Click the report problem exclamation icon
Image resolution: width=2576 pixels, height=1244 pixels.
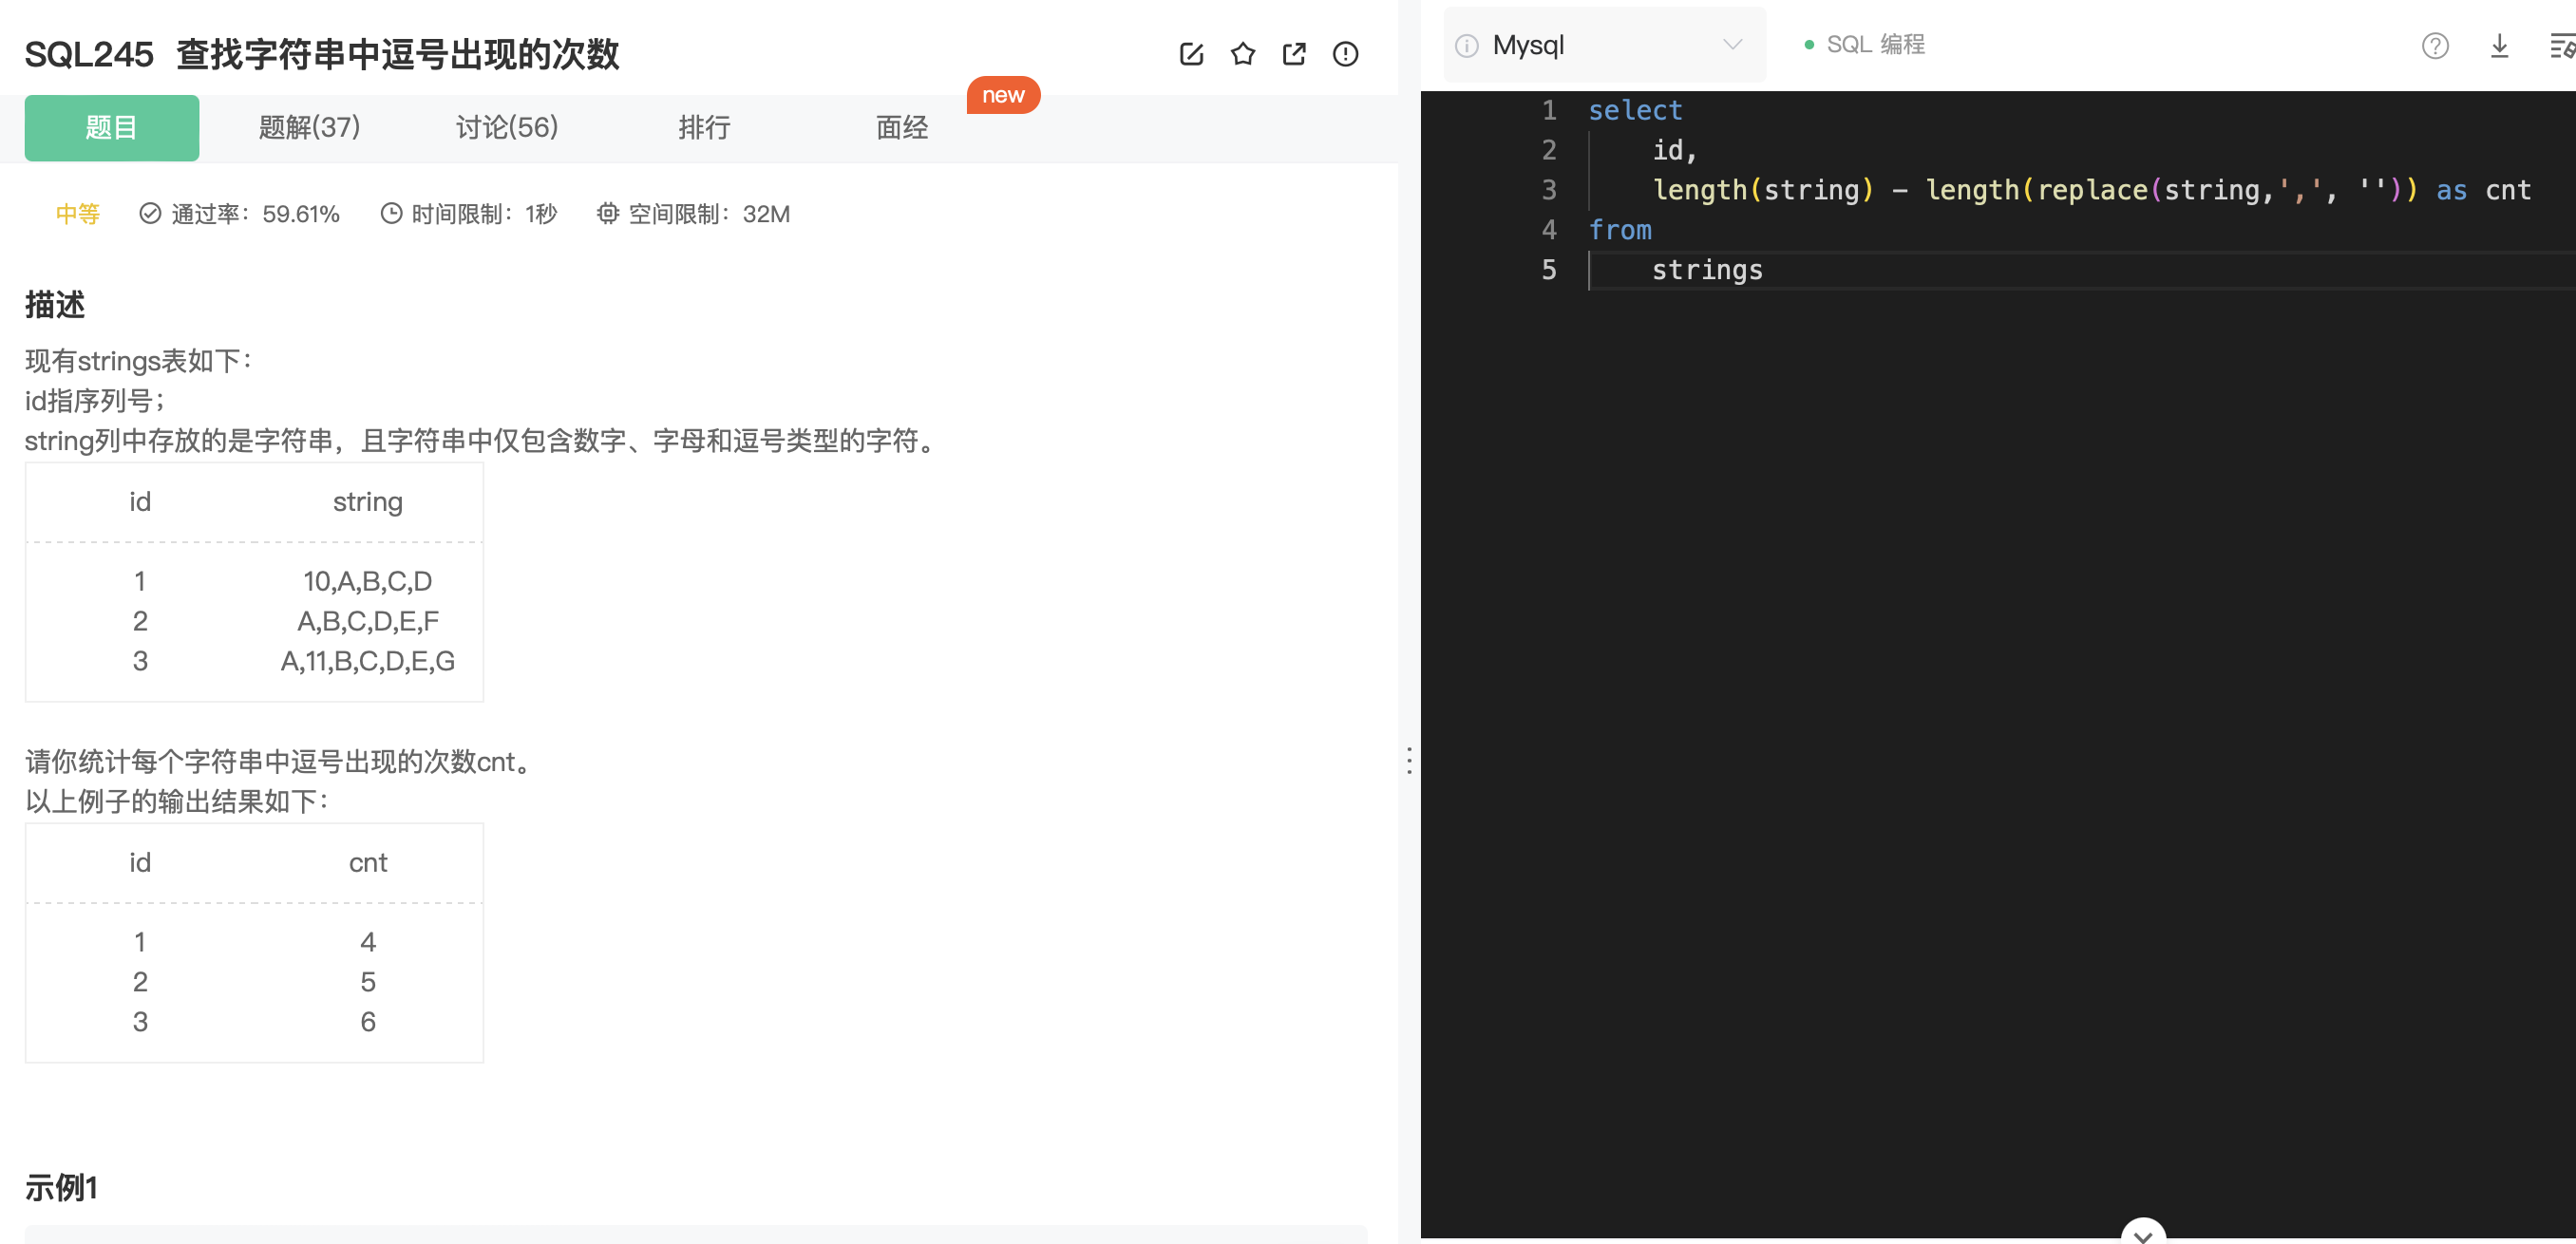(x=1346, y=54)
